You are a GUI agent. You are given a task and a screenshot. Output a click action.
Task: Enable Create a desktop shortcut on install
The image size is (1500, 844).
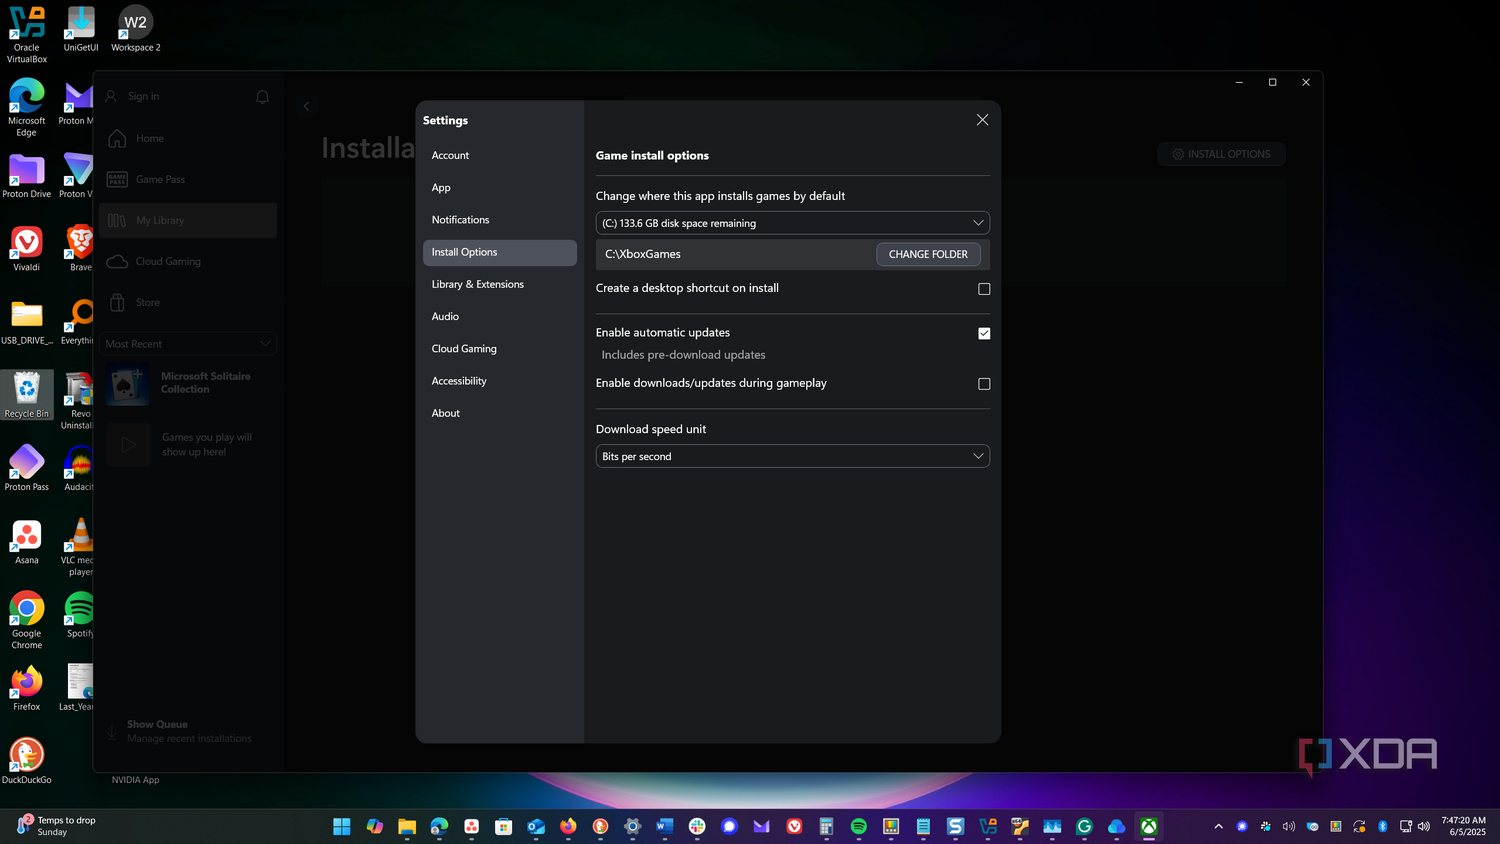(x=984, y=289)
